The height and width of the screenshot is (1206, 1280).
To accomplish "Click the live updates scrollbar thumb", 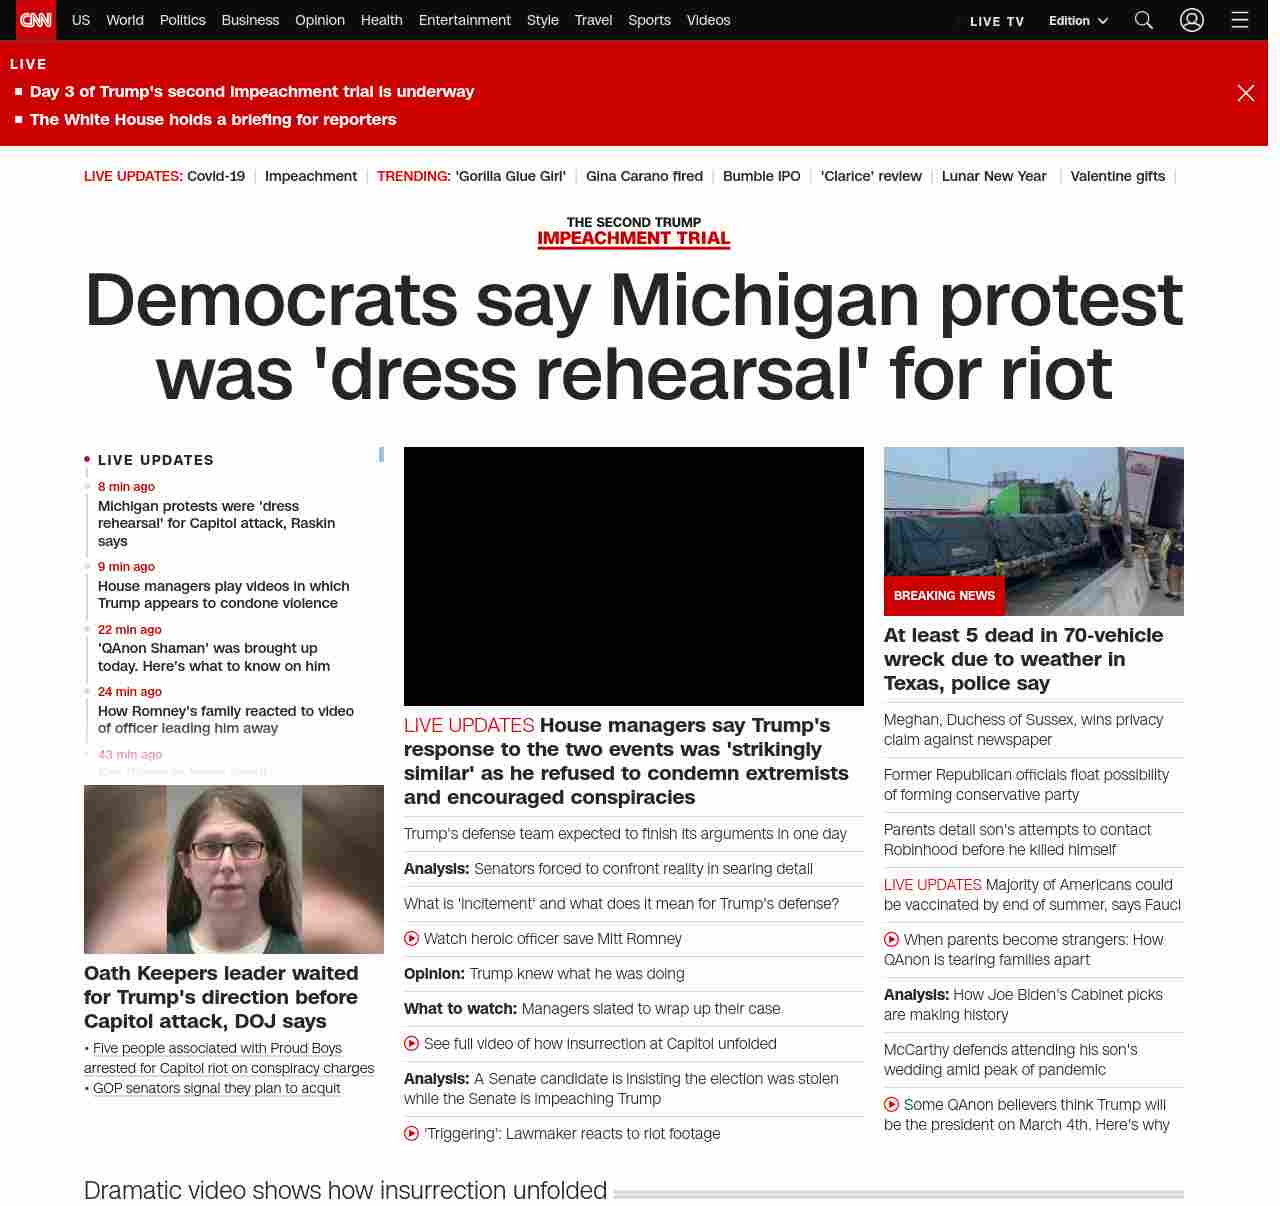I will (x=381, y=454).
